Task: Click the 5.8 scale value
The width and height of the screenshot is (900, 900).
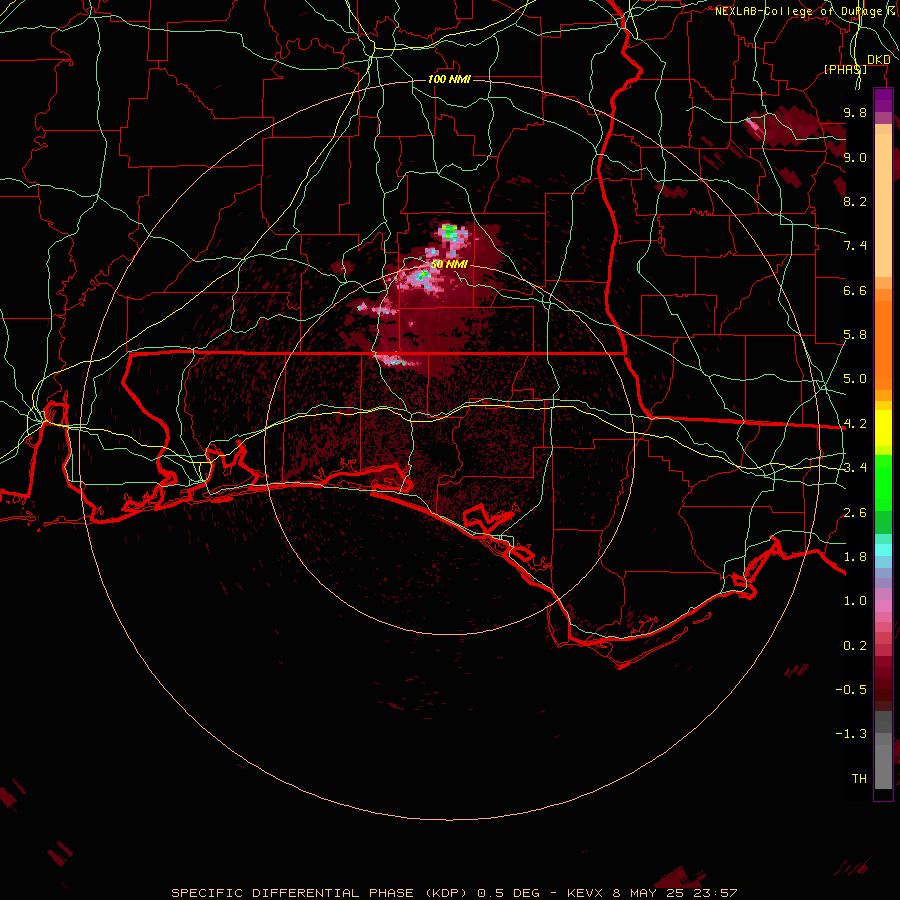Action: coord(855,335)
